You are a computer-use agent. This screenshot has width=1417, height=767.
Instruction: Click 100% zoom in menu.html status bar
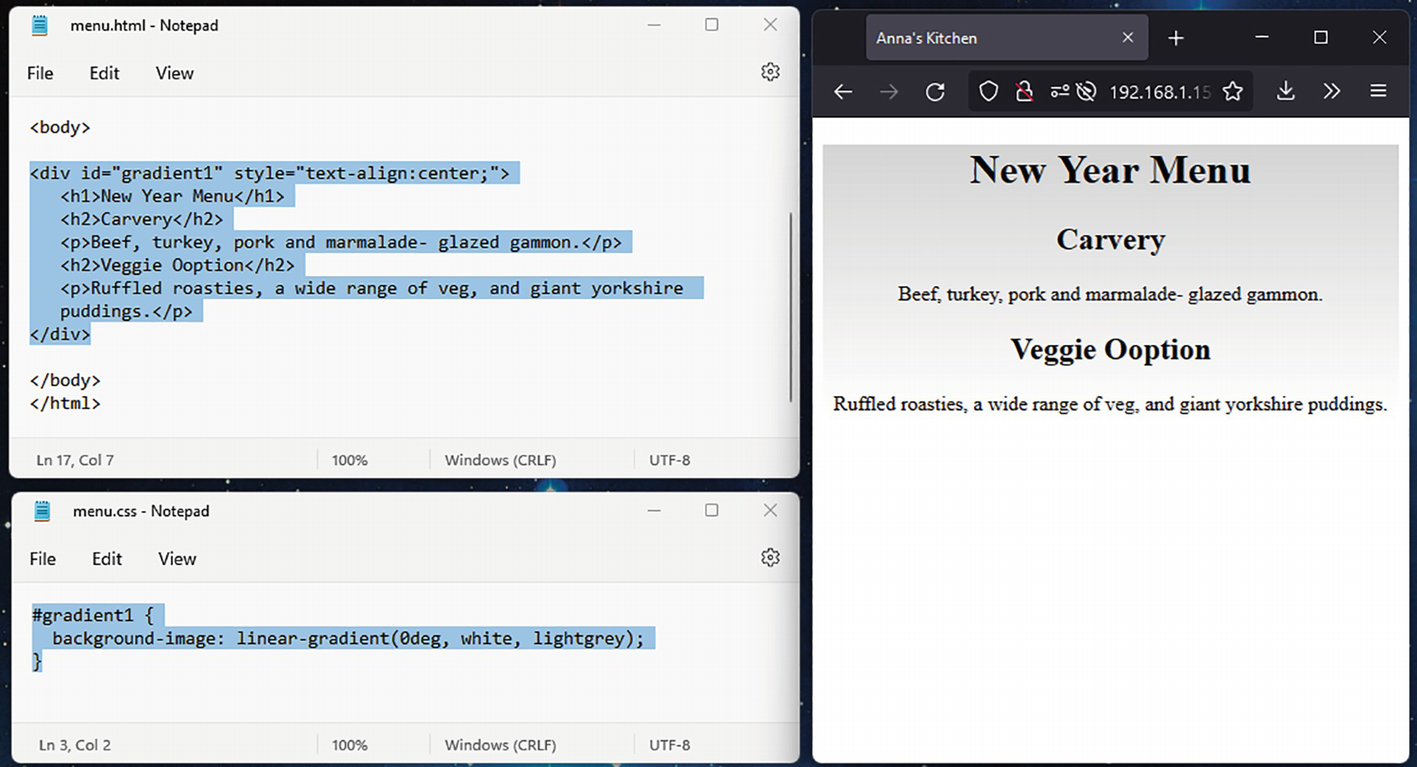[x=350, y=461]
